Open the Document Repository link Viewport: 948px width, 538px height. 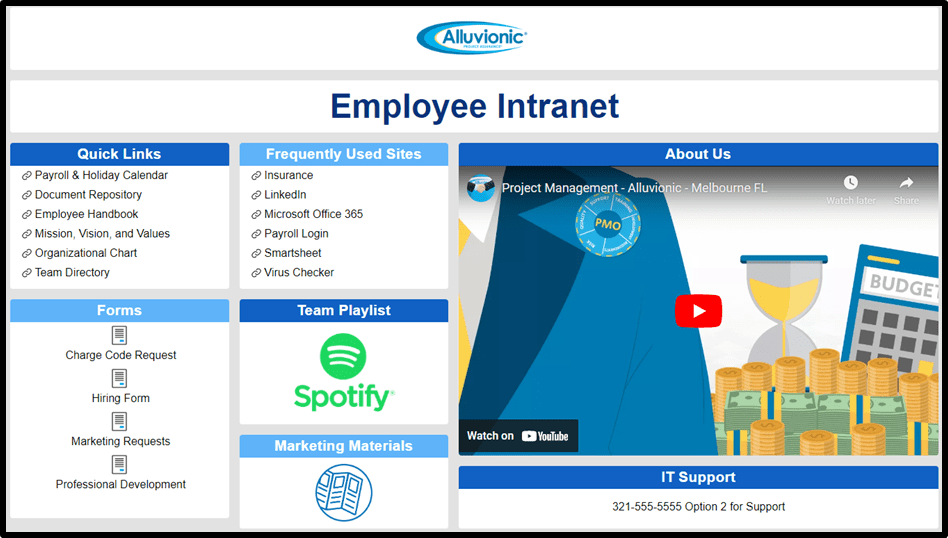click(88, 195)
